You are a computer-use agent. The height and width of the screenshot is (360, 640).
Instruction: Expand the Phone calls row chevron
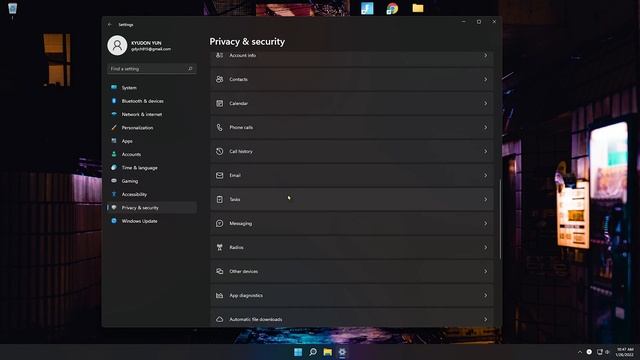pos(485,127)
